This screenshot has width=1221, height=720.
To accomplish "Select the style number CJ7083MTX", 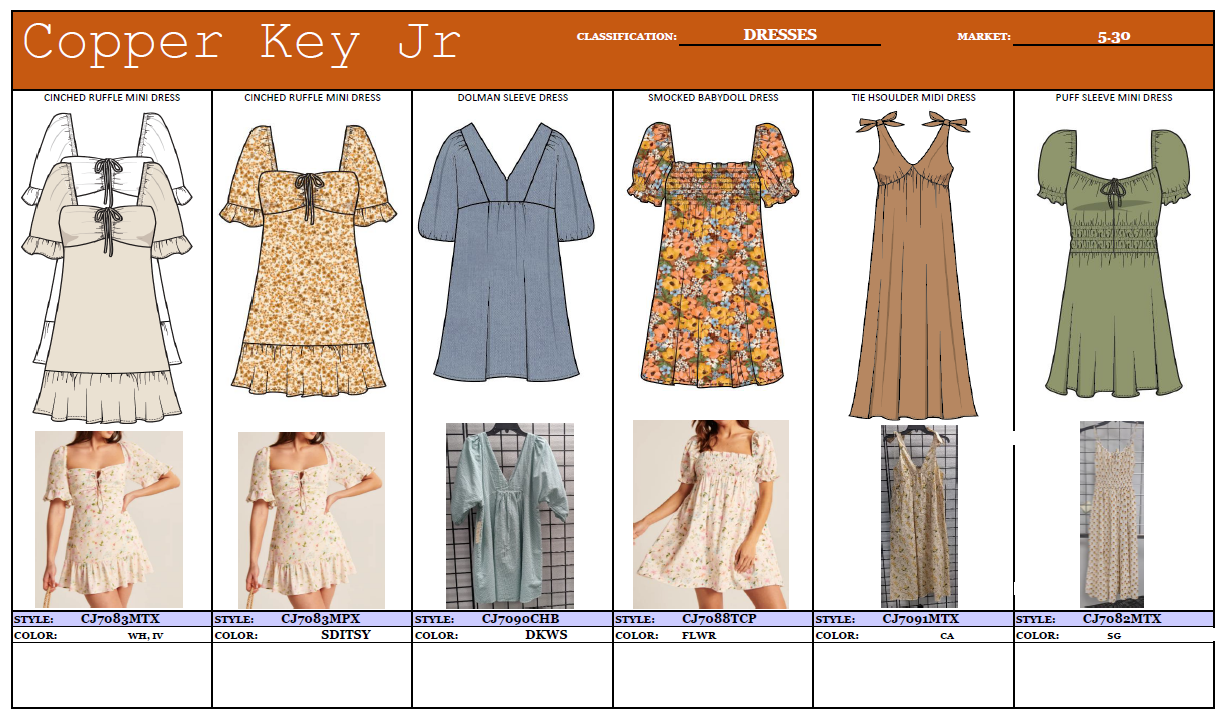I will point(120,619).
